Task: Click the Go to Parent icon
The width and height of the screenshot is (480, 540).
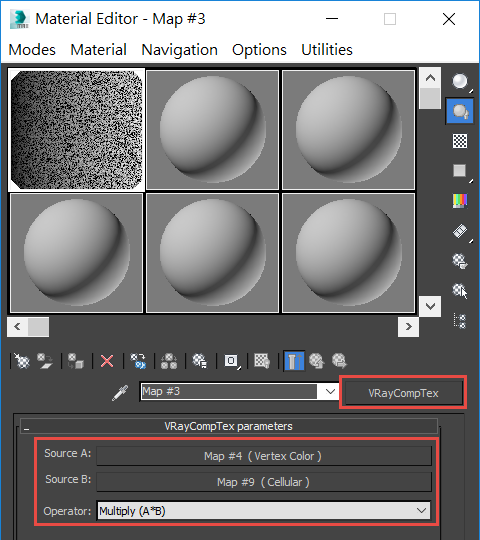Action: pyautogui.click(x=317, y=361)
